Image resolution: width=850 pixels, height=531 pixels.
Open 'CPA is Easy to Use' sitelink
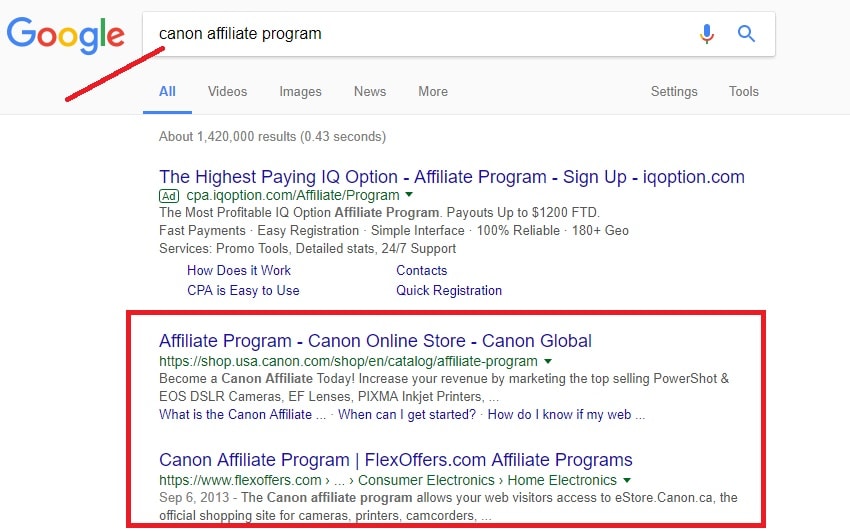[243, 290]
